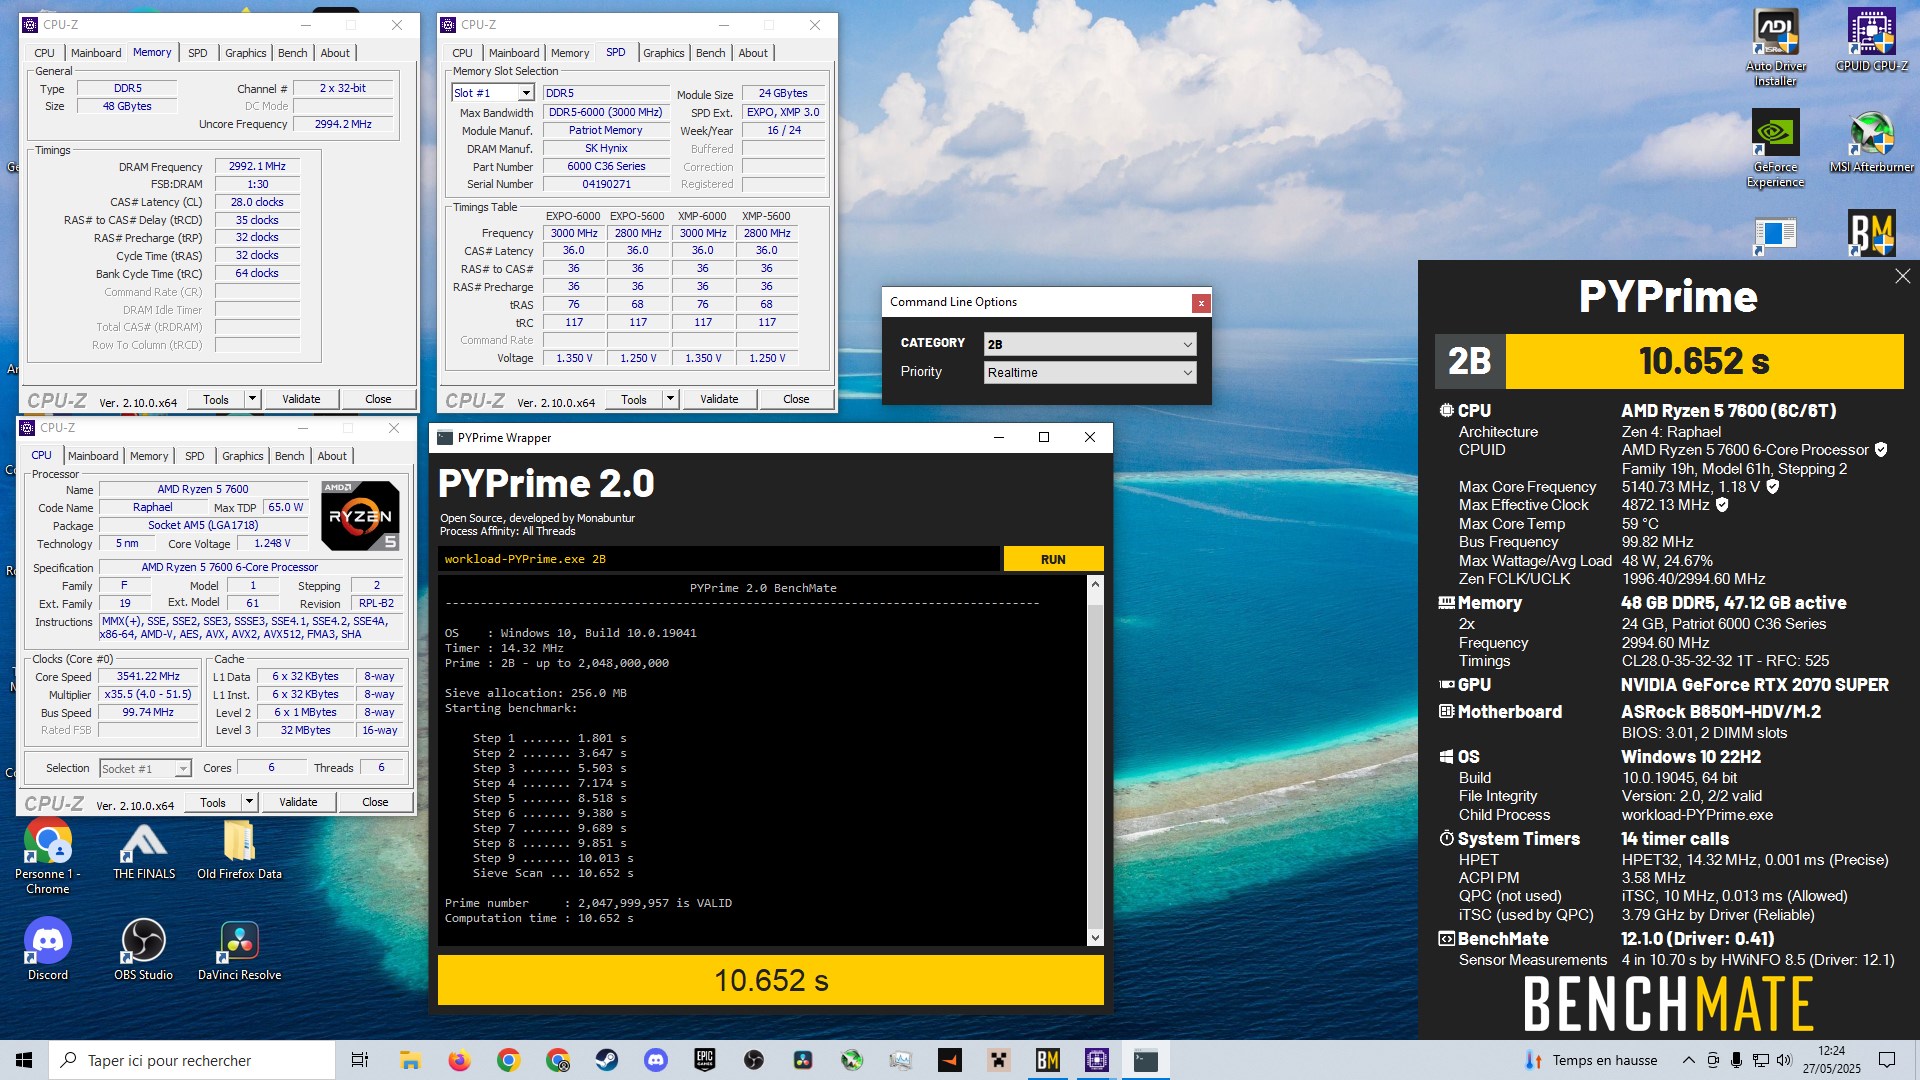Open File Explorer from the taskbar

[x=409, y=1060]
